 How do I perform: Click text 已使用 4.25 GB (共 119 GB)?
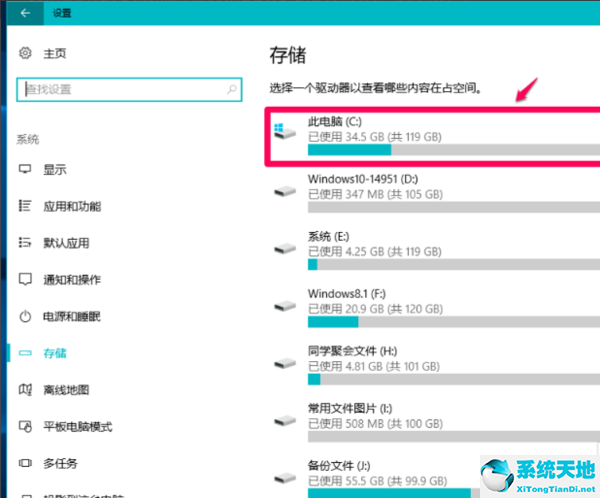pos(375,251)
